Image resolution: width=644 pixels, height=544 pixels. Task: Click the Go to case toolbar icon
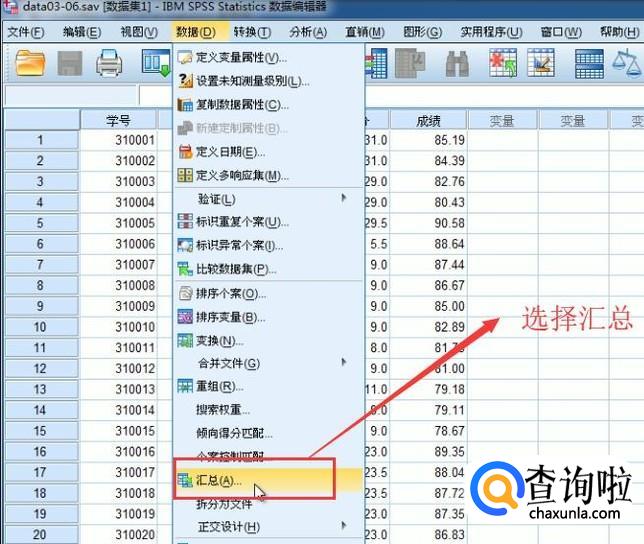click(x=376, y=63)
